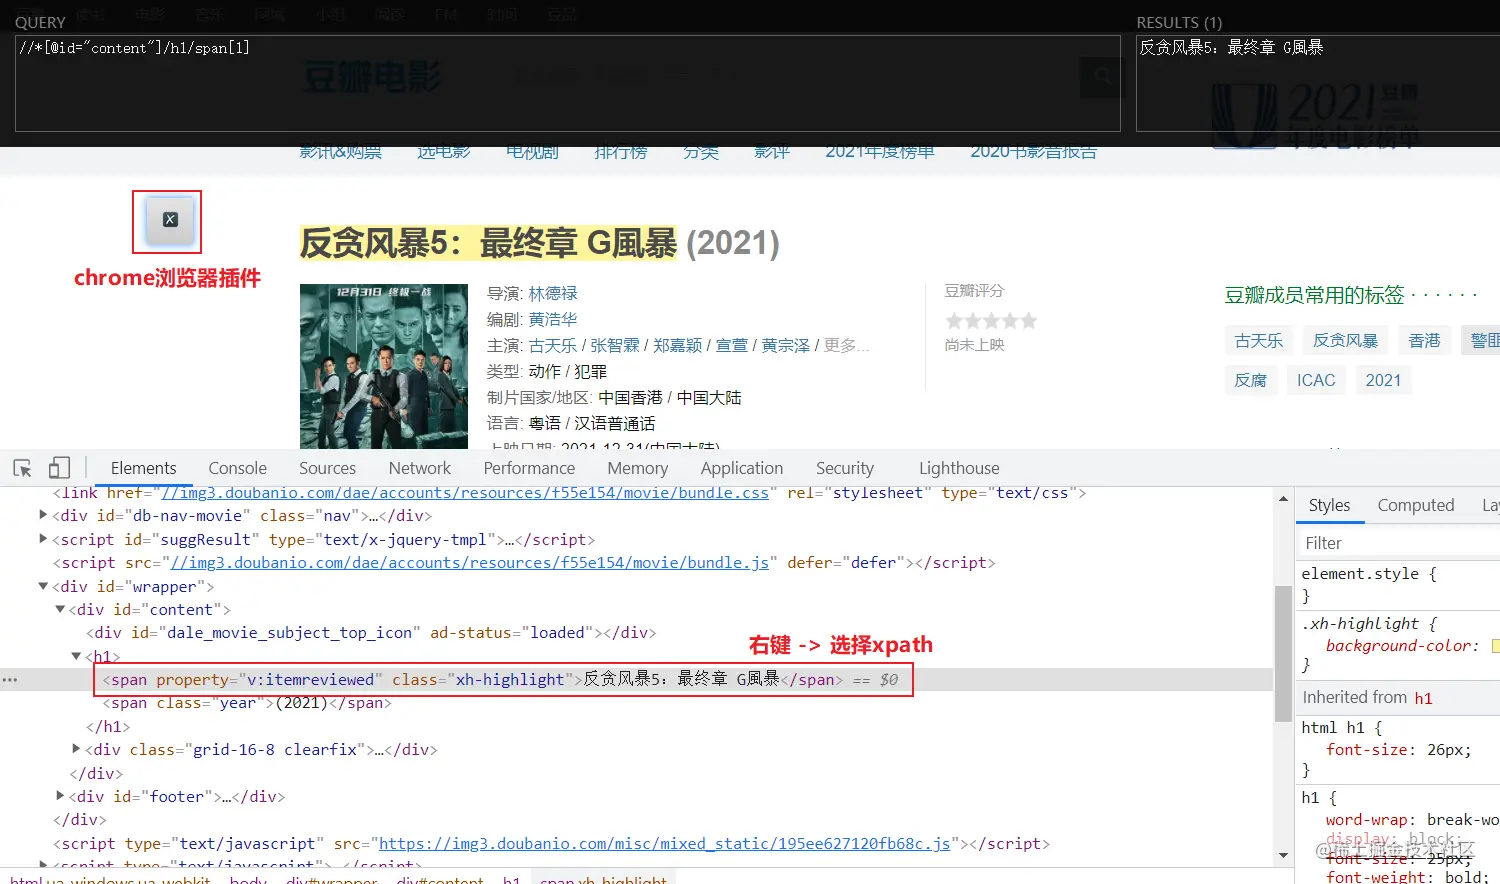The height and width of the screenshot is (884, 1500).
Task: Click actor link 古天乐
Action: click(553, 345)
